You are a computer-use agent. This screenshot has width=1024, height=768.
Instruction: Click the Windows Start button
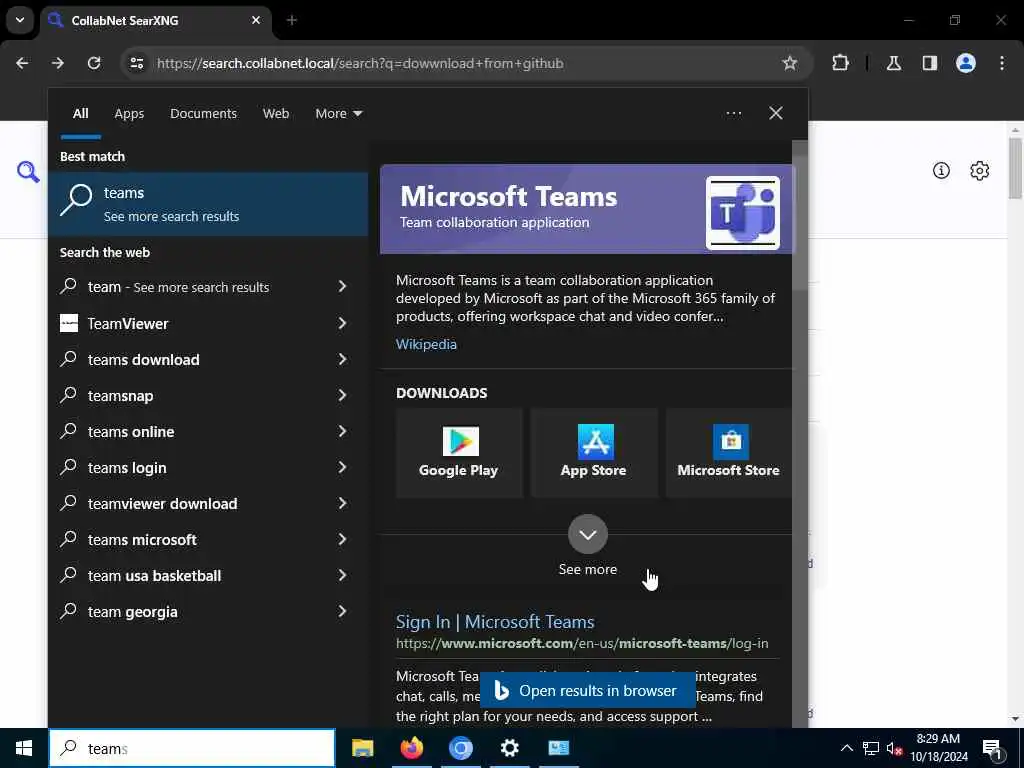tap(24, 748)
